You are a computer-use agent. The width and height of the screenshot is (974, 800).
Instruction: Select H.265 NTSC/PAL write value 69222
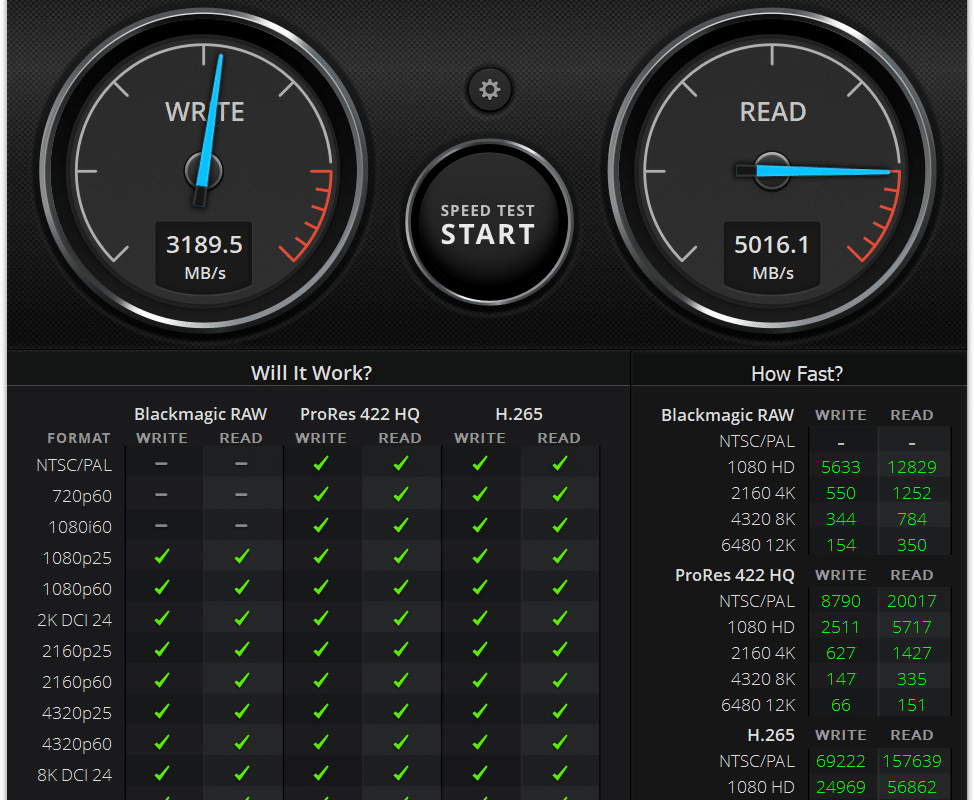[x=841, y=761]
